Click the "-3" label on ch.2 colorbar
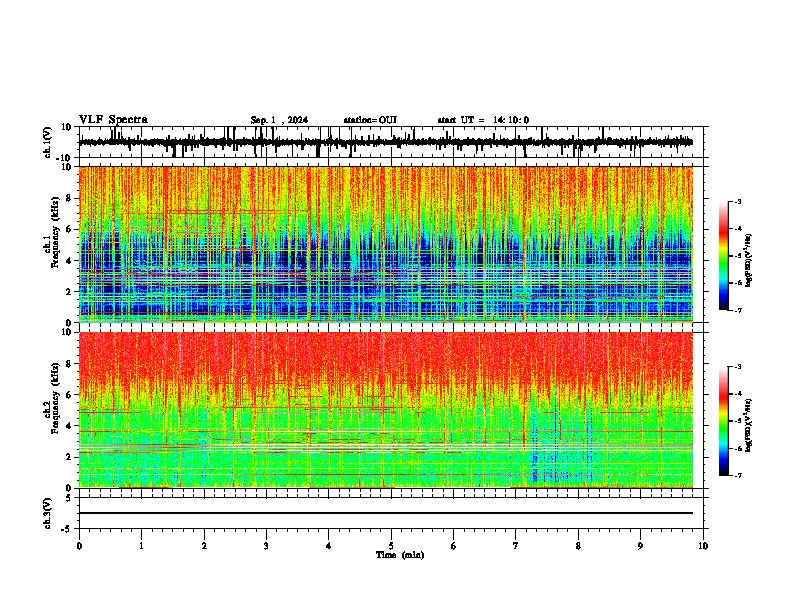792x612 pixels. tap(738, 367)
